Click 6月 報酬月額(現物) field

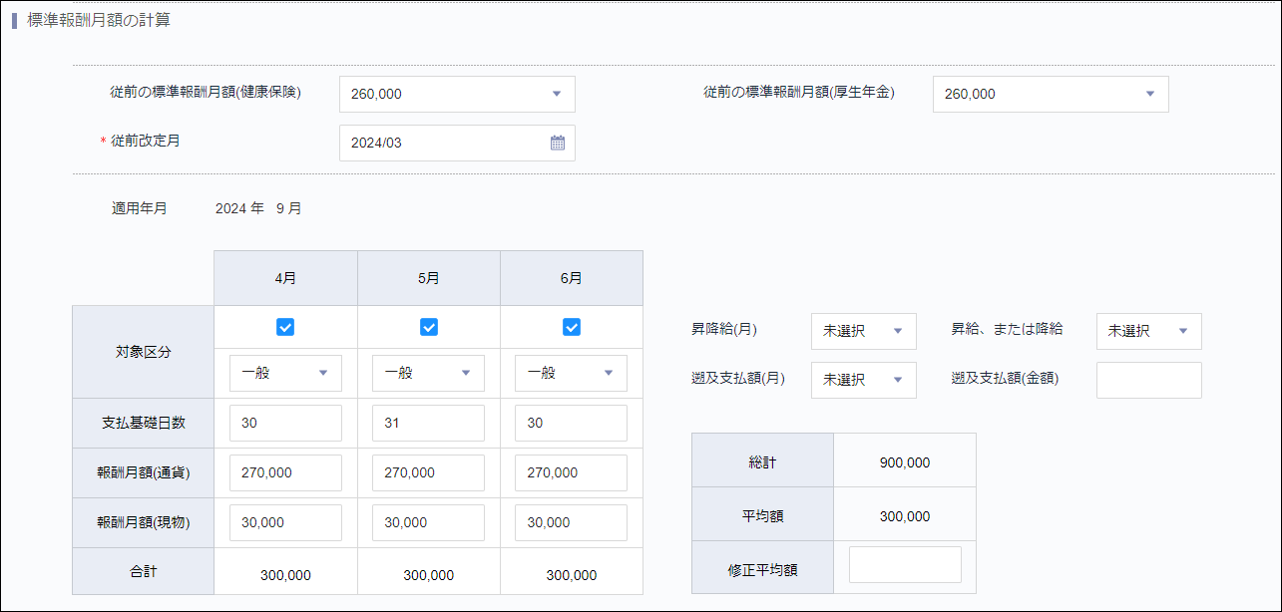click(x=571, y=523)
